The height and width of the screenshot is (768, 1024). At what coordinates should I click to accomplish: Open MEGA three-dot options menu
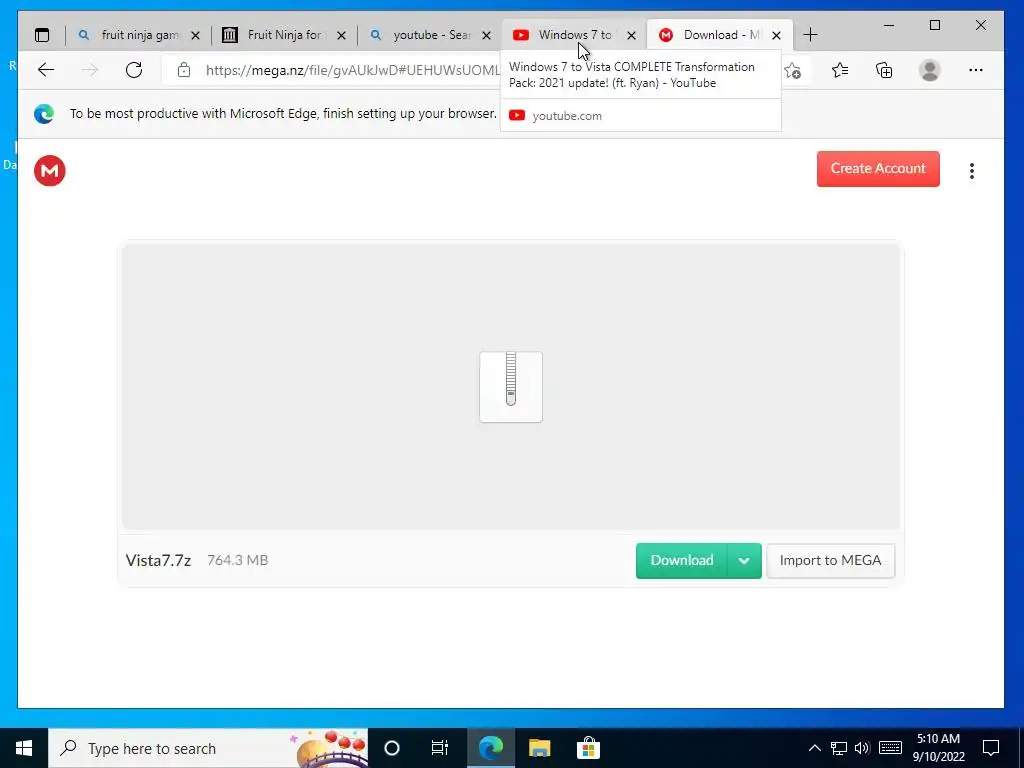tap(972, 170)
